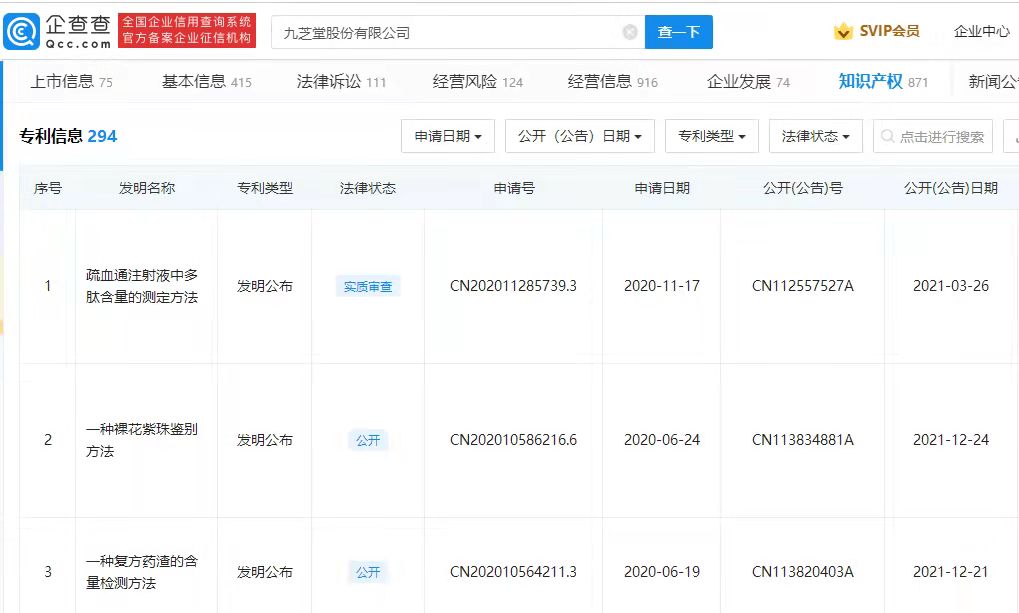Image resolution: width=1019 pixels, height=613 pixels.
Task: Switch to the 上市信息 tab
Action: tap(71, 81)
